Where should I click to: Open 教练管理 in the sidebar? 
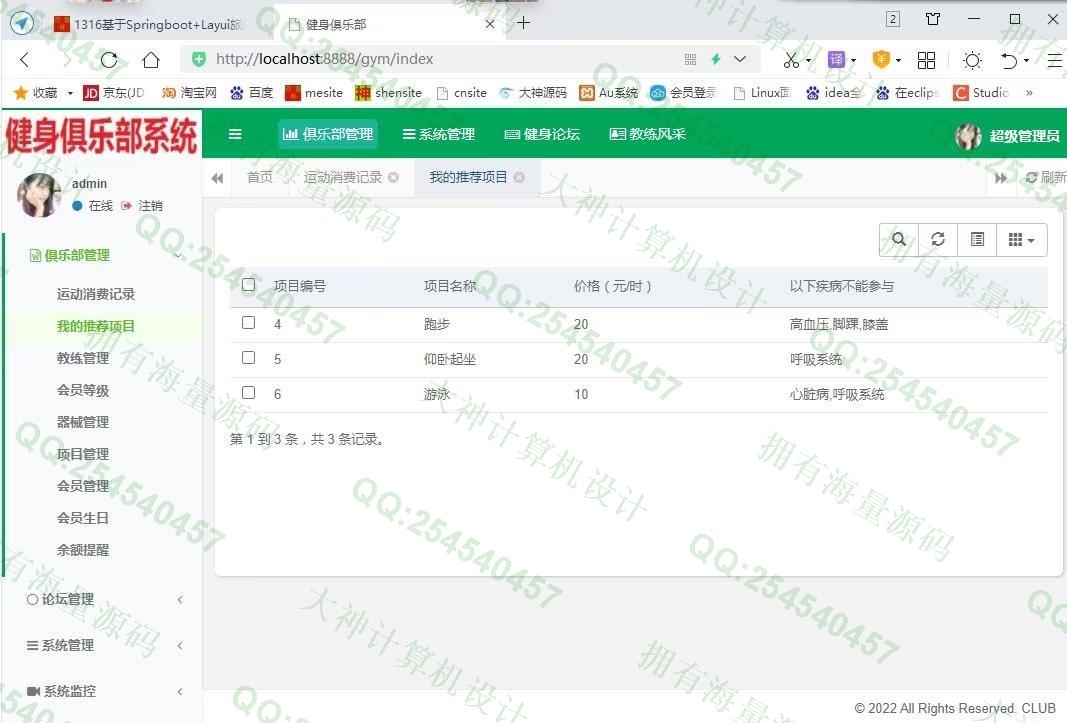83,358
